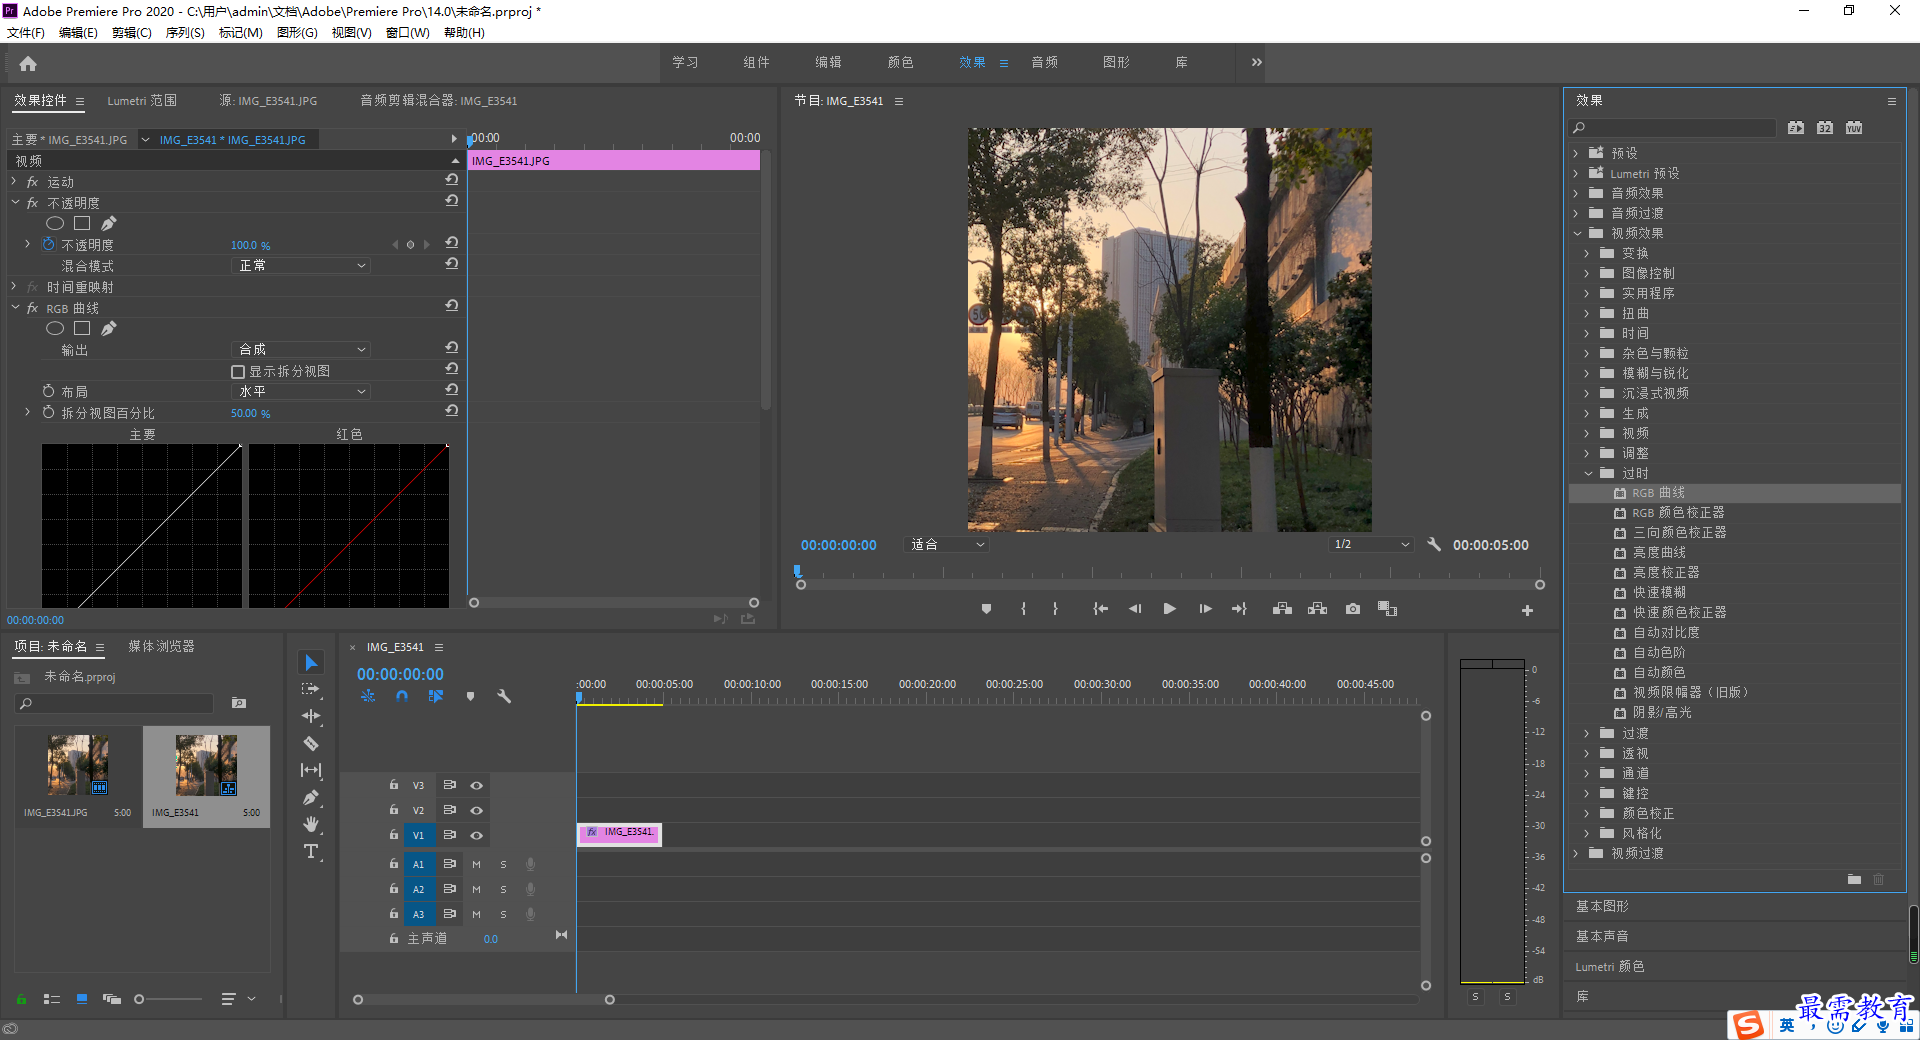Expand the 音频效果 folder
This screenshot has width=1920, height=1040.
[1576, 193]
